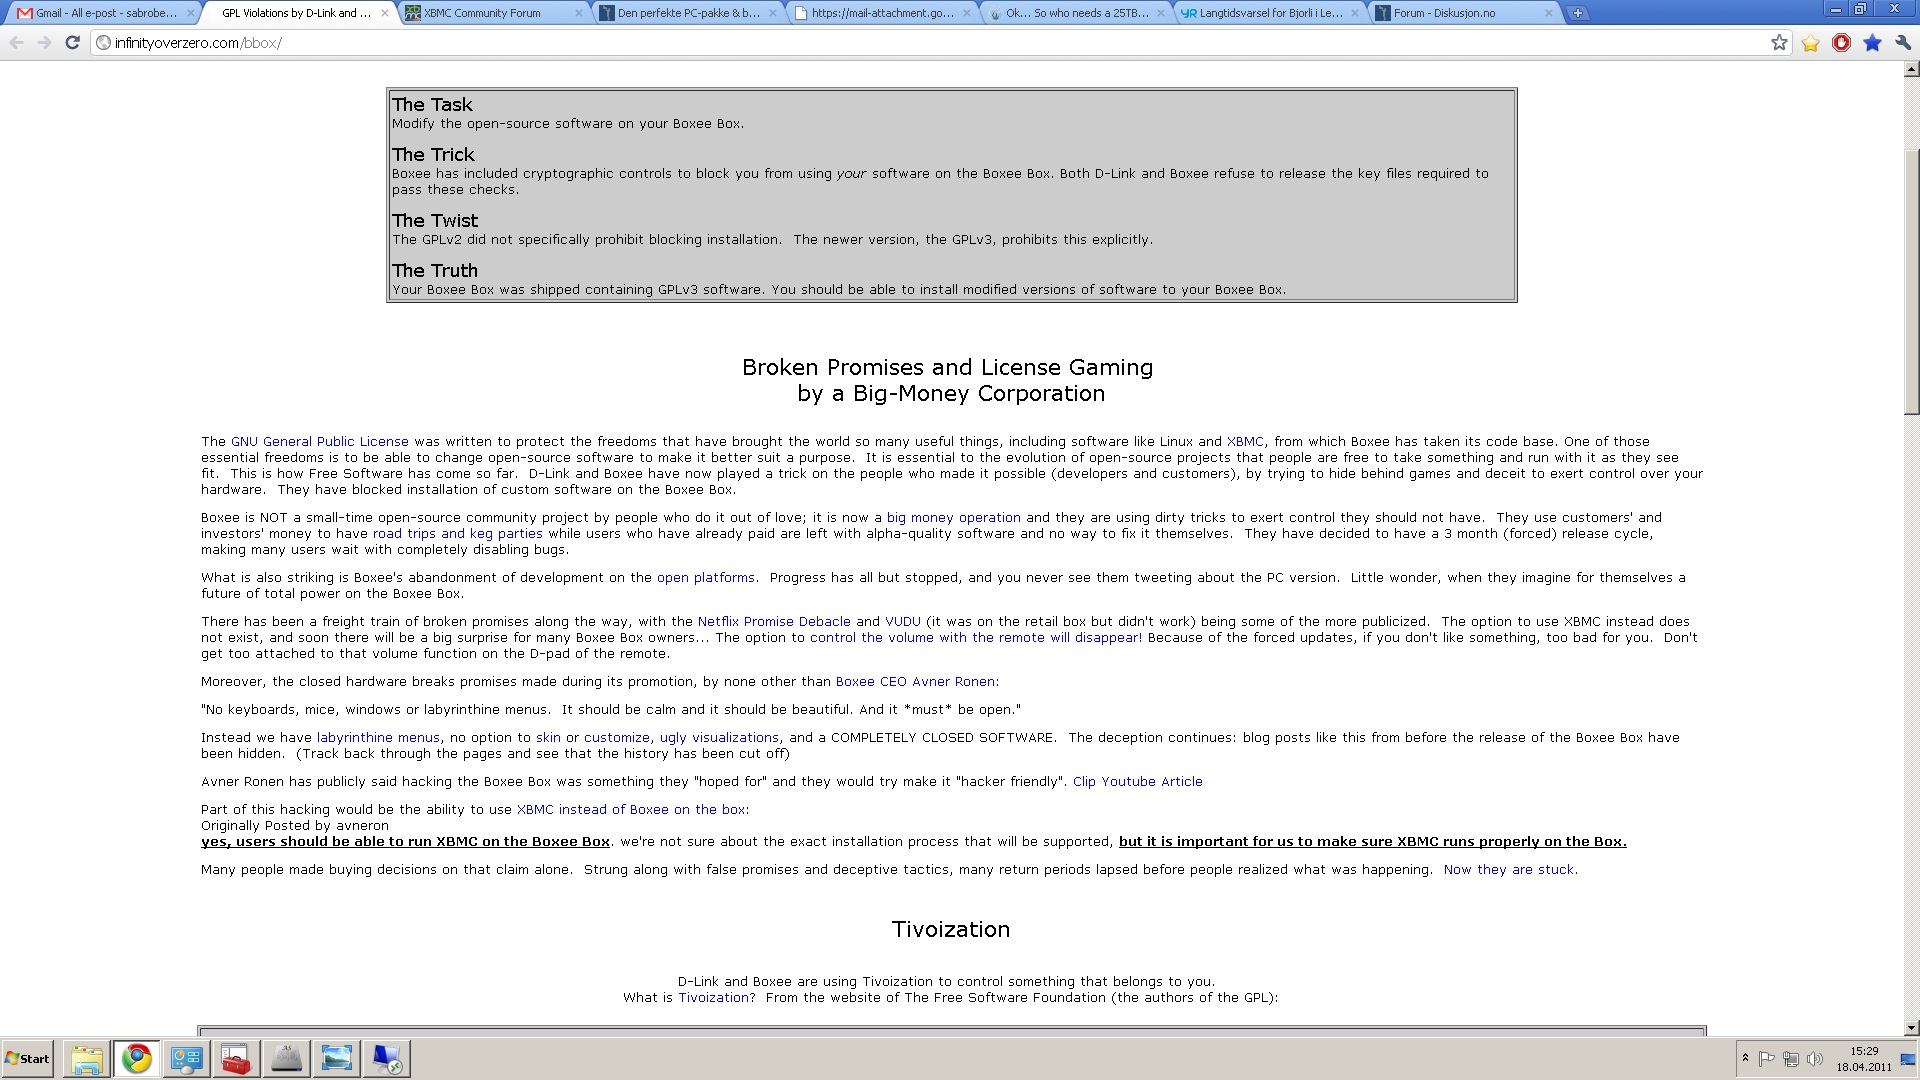Viewport: 1920px width, 1080px height.
Task: Expand hidden system tray icons
Action: click(1745, 1058)
